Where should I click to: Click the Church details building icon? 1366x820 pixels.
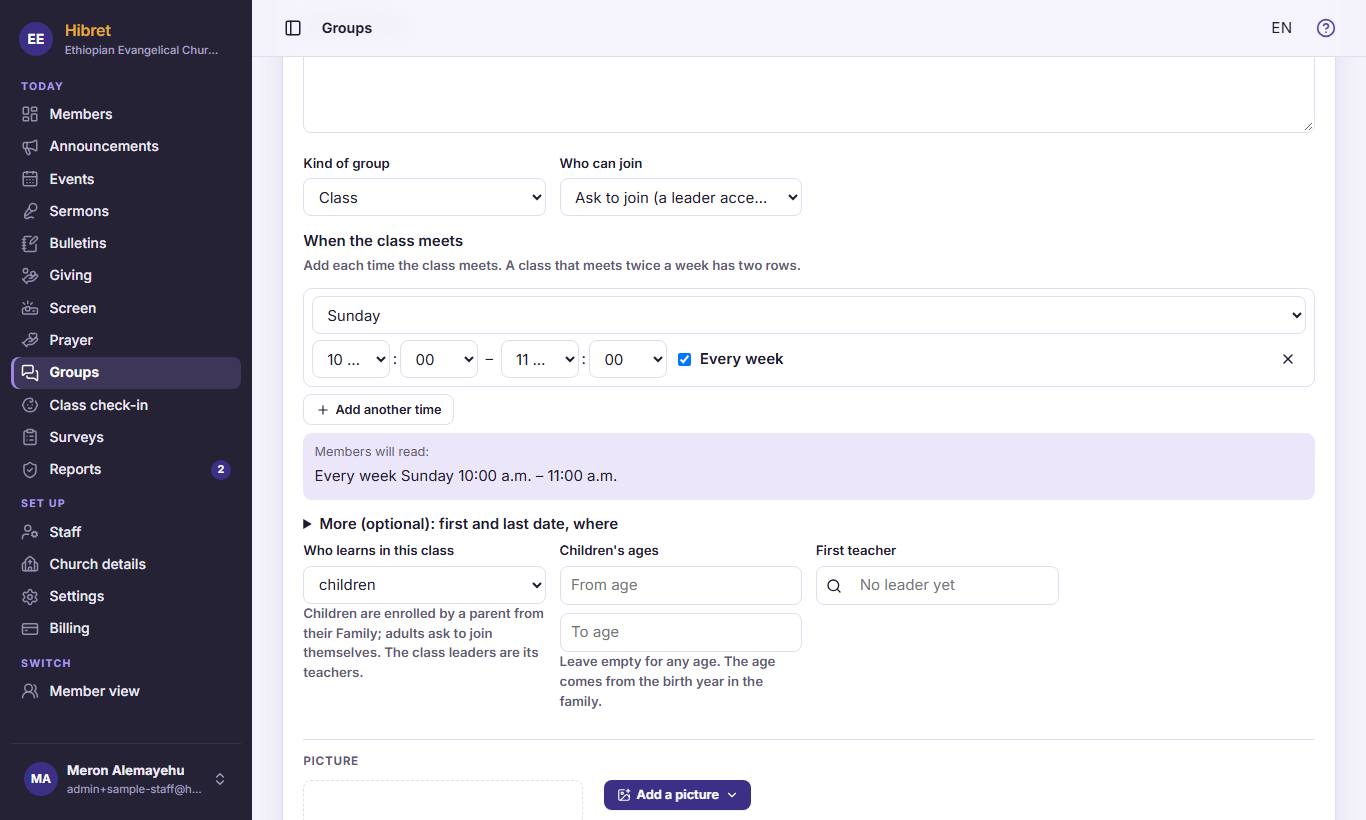pos(30,564)
